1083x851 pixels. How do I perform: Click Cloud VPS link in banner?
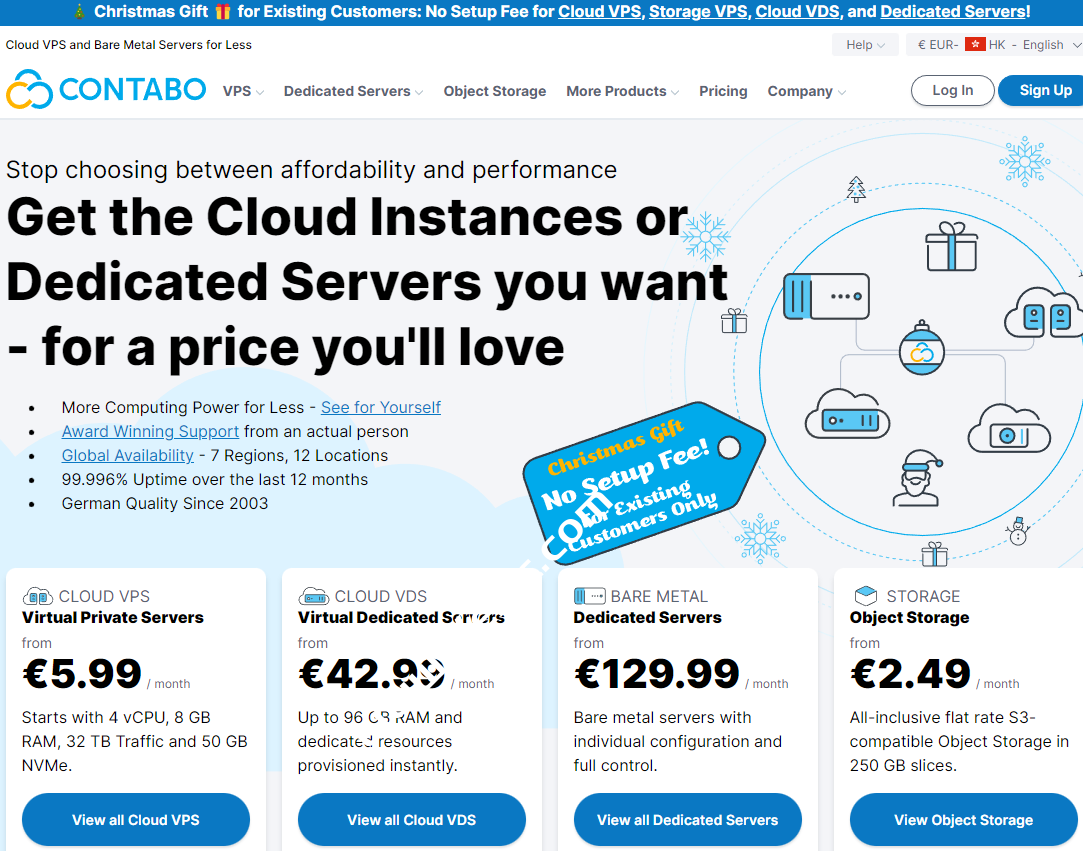tap(600, 12)
